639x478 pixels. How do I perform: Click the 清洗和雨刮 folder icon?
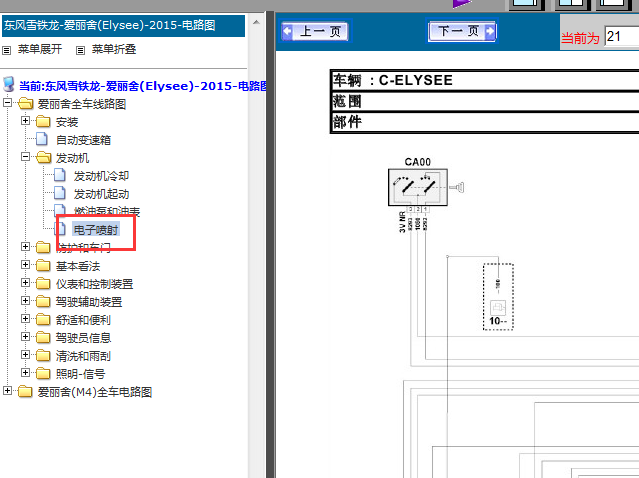tap(43, 355)
